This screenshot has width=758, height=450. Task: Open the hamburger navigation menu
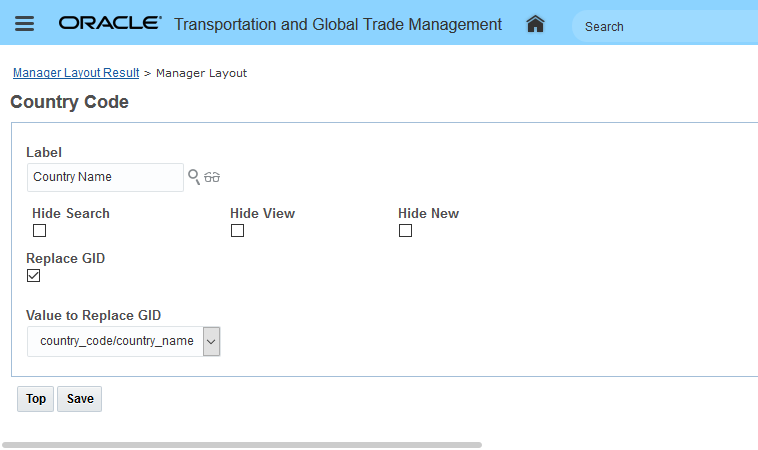24,24
